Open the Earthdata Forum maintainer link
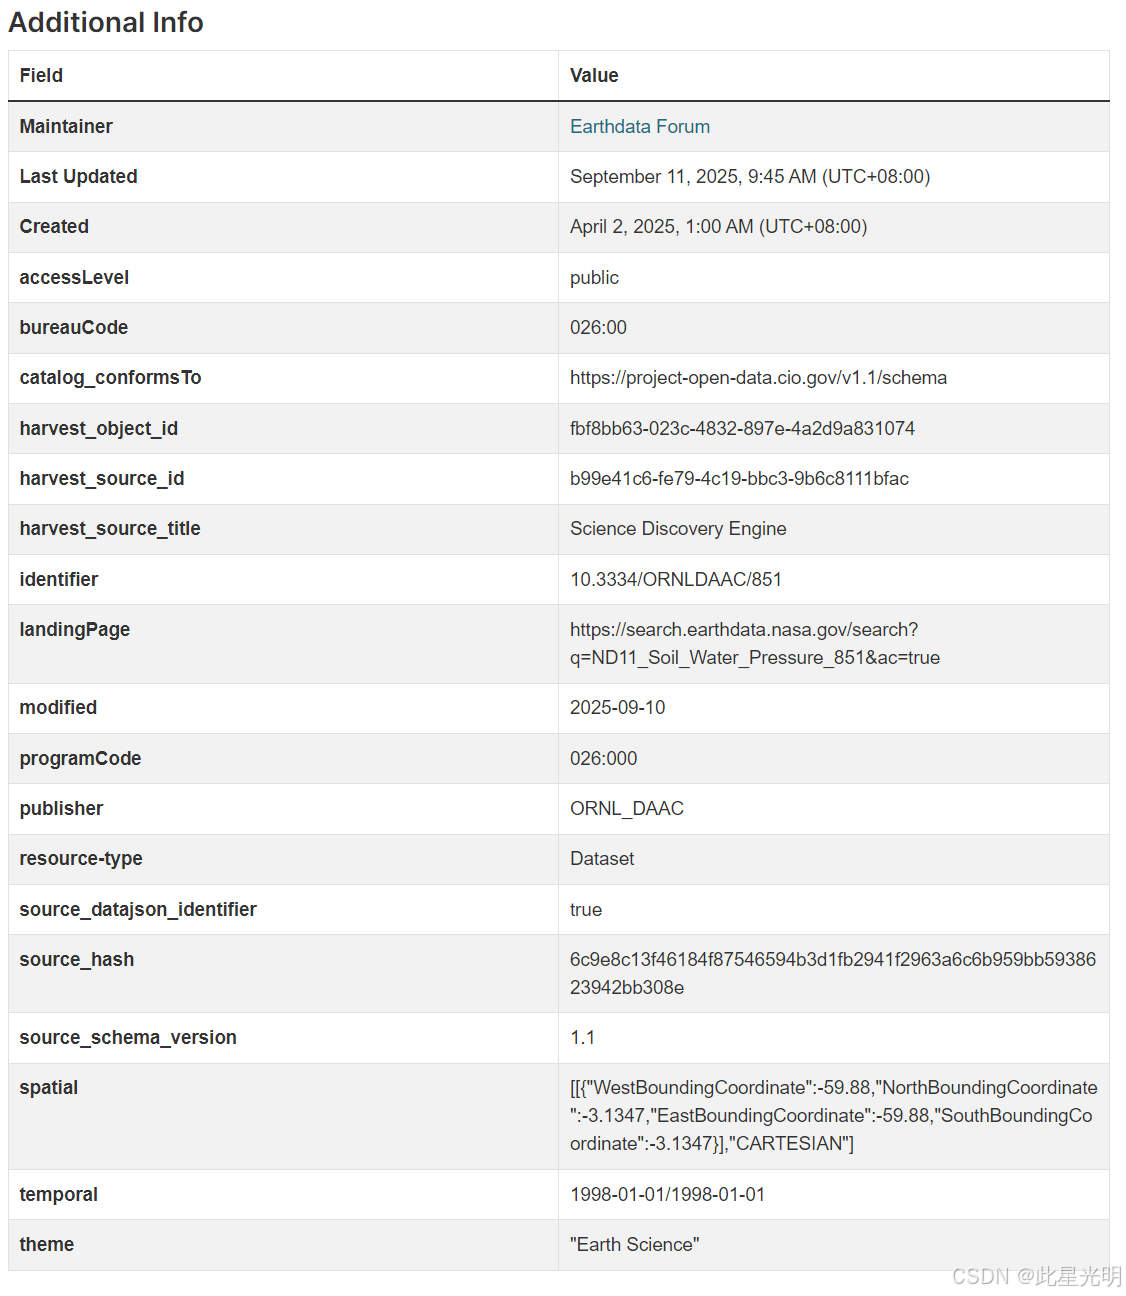 point(640,127)
